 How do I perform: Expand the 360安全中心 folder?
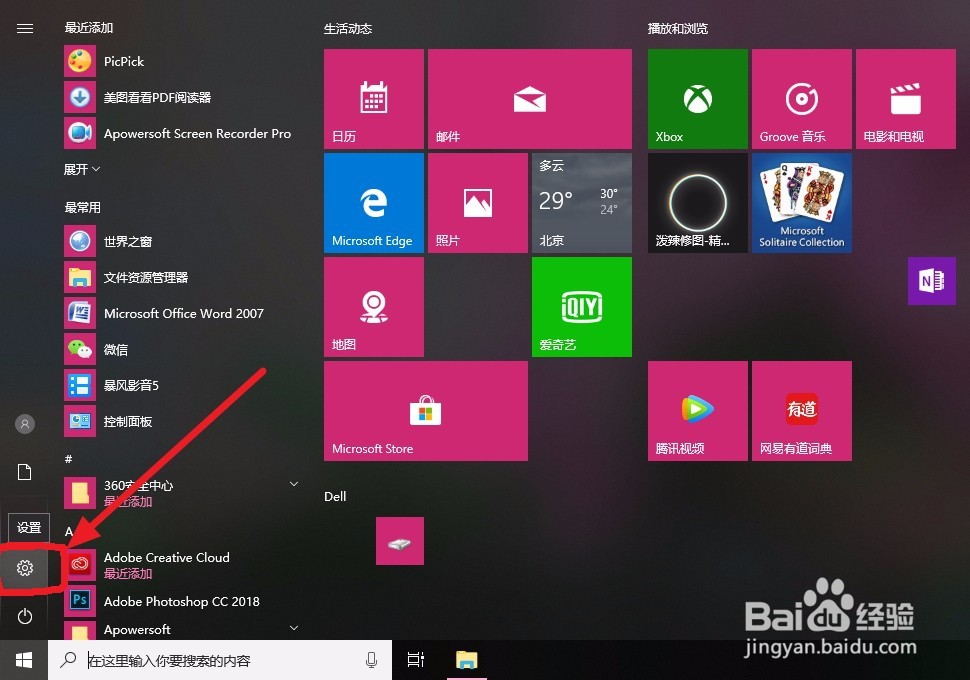click(294, 484)
